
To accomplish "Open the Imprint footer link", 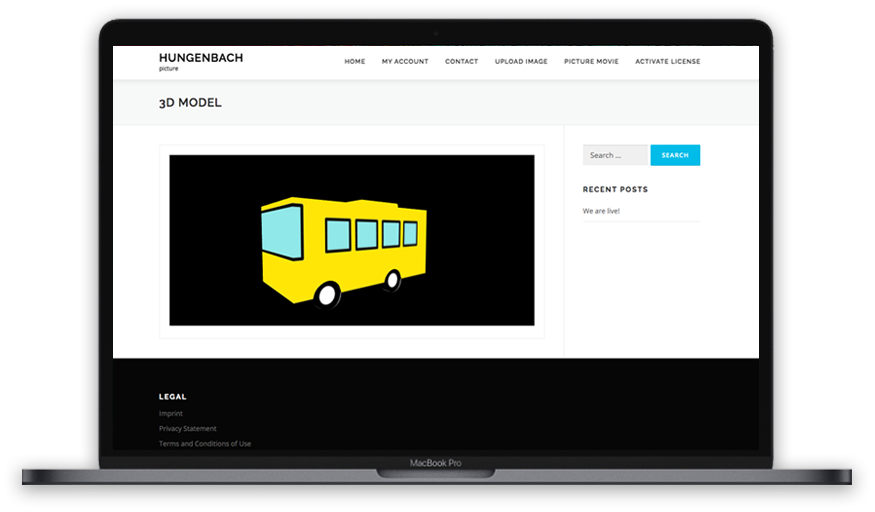I will point(170,413).
